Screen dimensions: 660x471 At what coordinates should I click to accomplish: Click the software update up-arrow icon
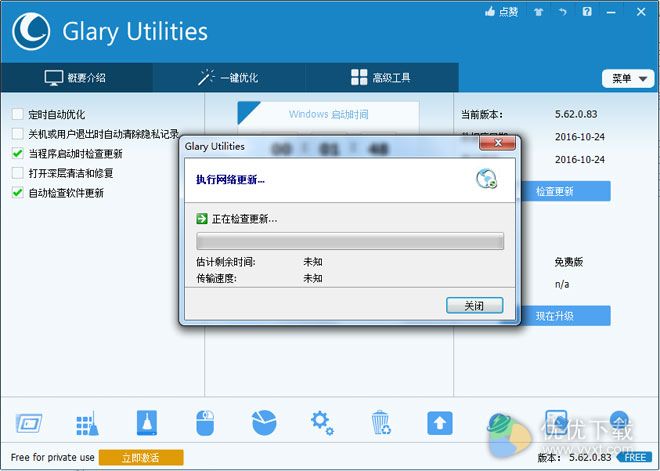[440, 423]
